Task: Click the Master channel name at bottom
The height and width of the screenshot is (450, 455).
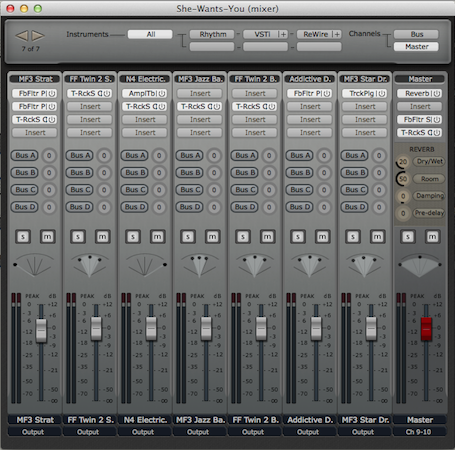Action: coord(420,420)
